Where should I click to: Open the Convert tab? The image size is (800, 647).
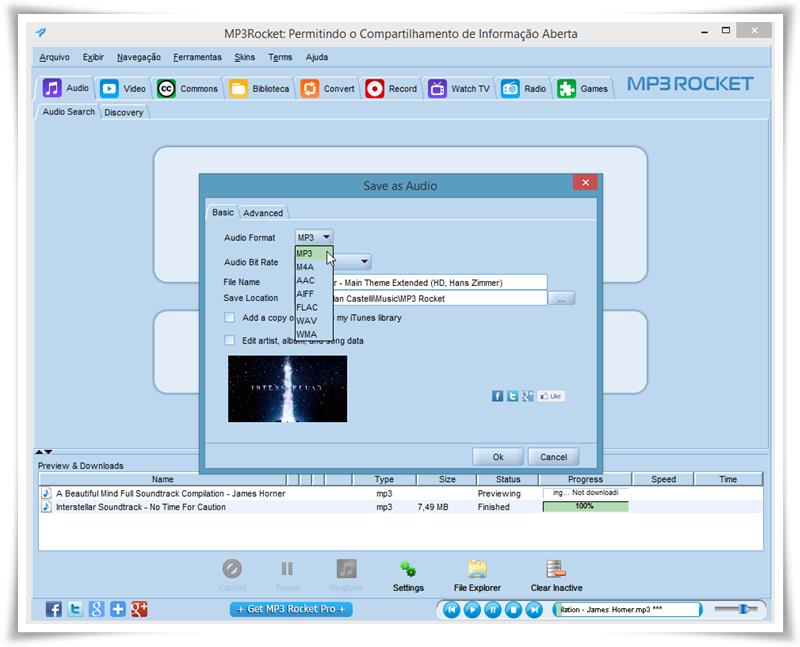pyautogui.click(x=328, y=88)
